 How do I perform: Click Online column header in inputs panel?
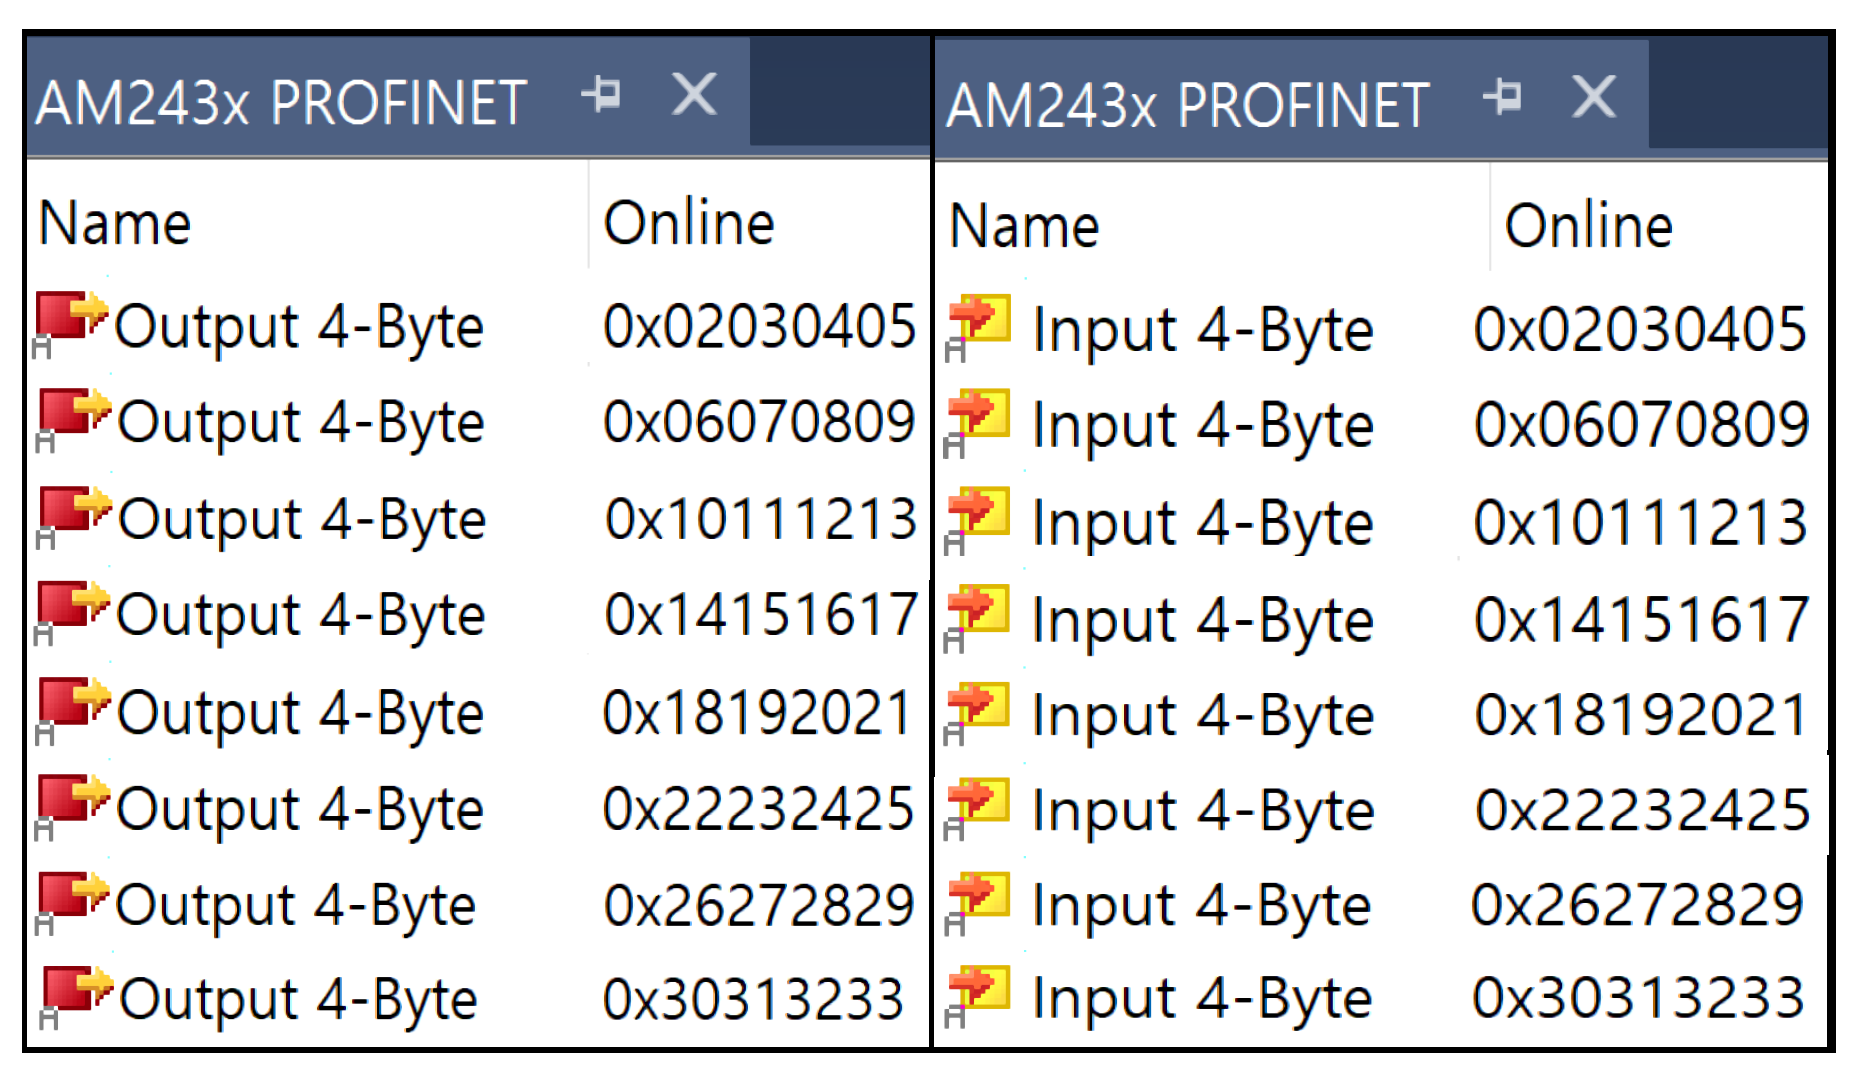1588,226
